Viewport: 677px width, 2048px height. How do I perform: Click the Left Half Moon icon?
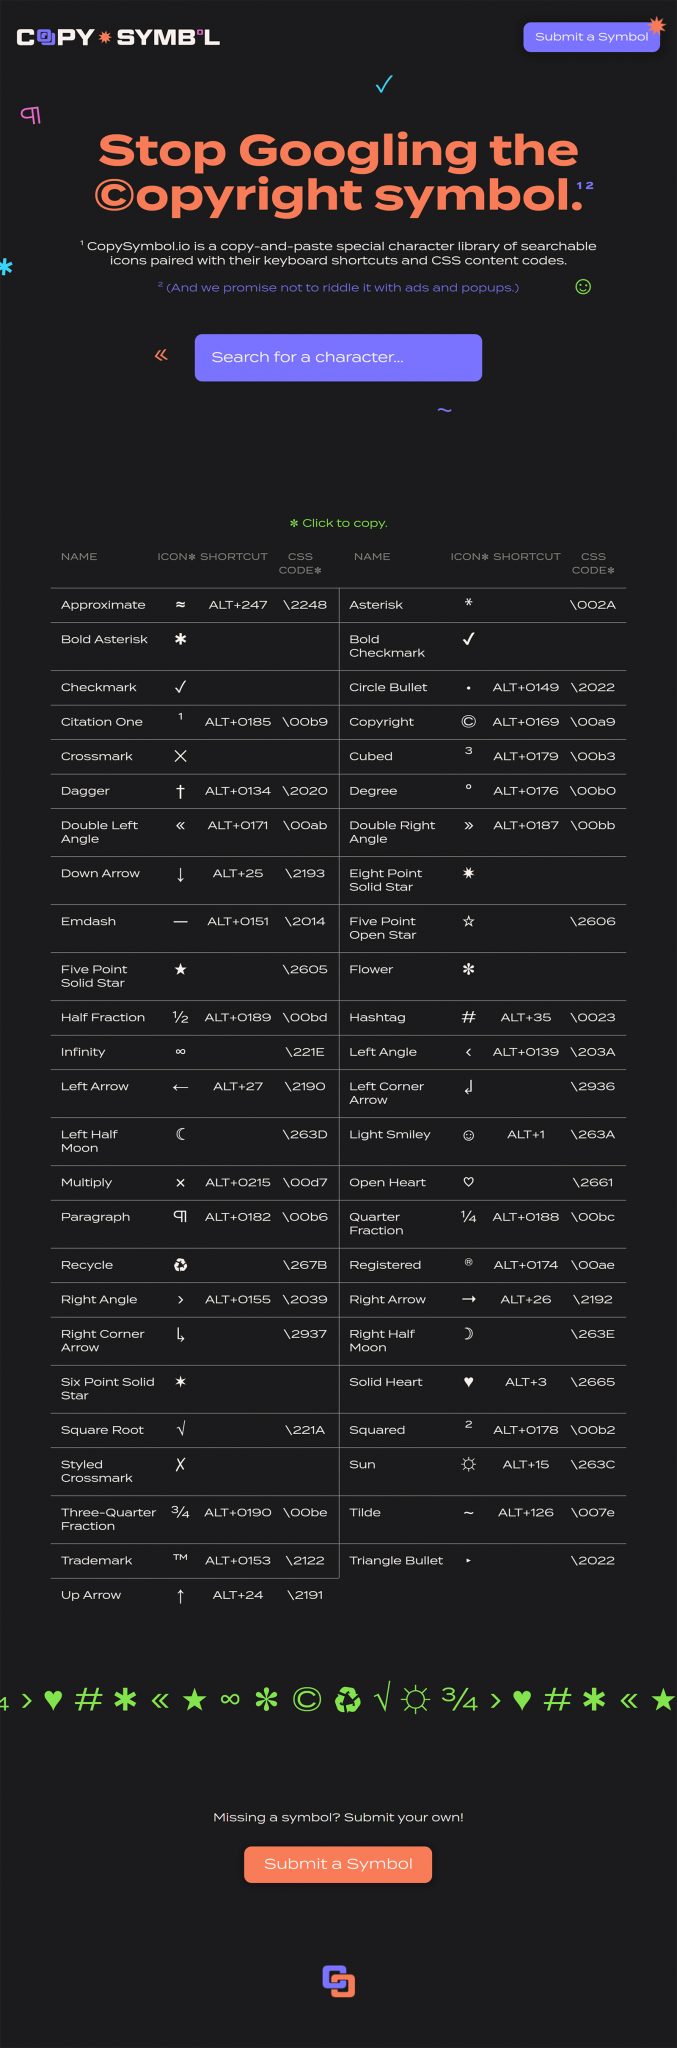[x=180, y=1134]
